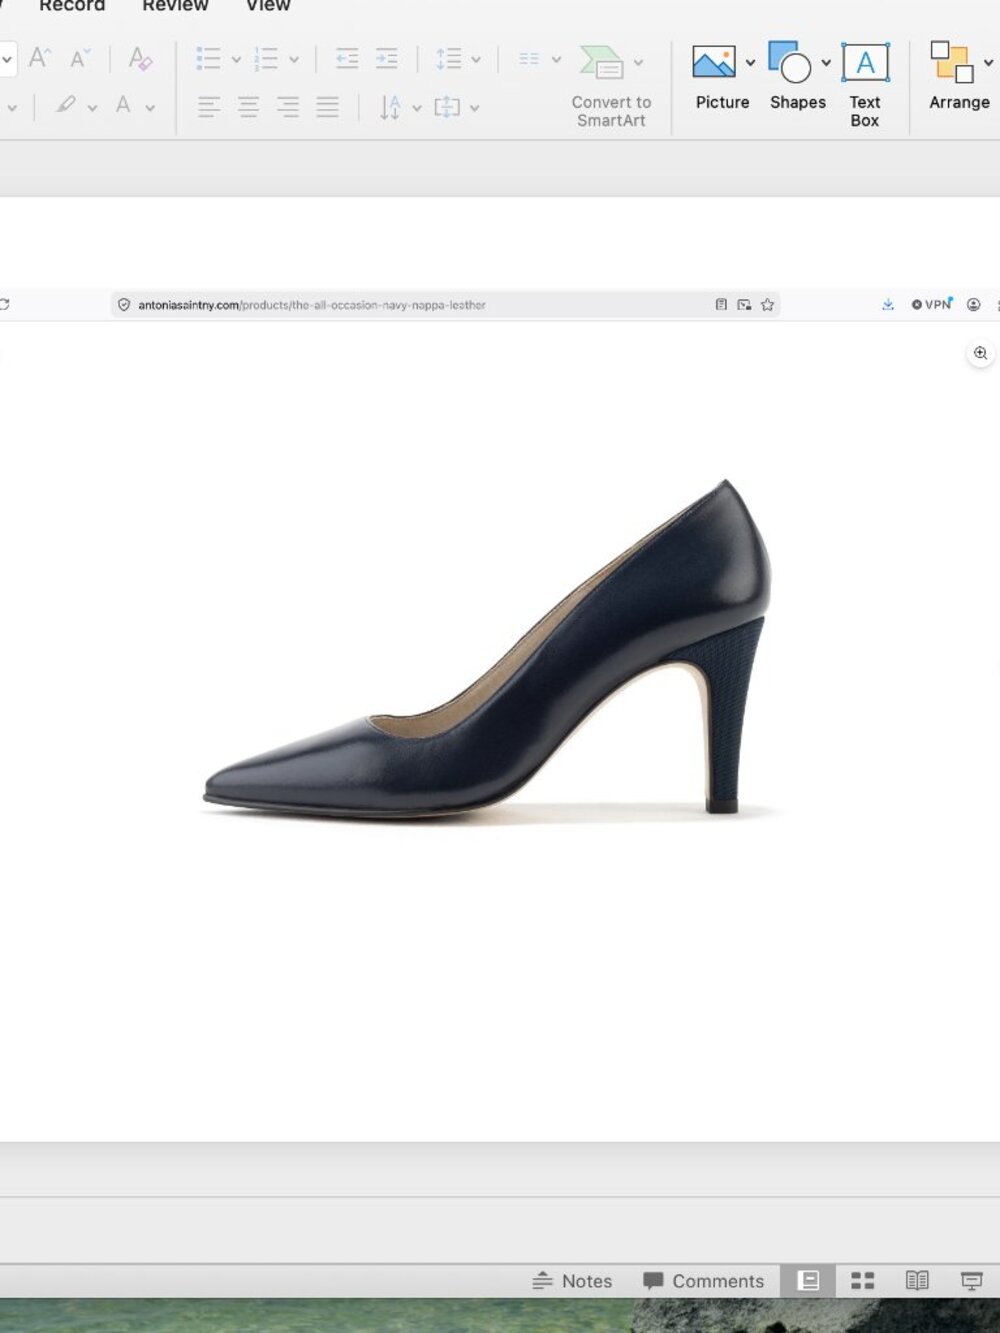Expand line spacing dropdown arrow

coord(476,60)
